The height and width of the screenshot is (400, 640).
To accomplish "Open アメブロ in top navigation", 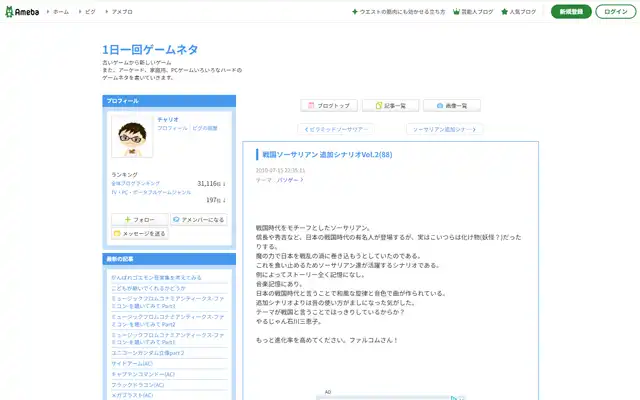I will pos(122,12).
